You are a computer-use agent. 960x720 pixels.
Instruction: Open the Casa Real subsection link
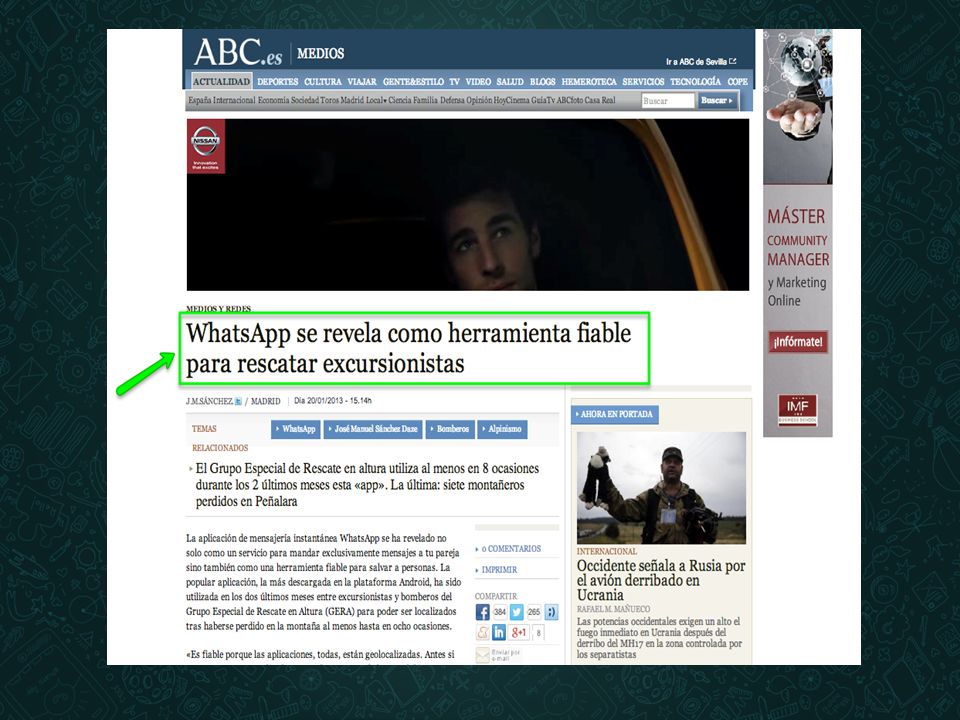(x=600, y=100)
